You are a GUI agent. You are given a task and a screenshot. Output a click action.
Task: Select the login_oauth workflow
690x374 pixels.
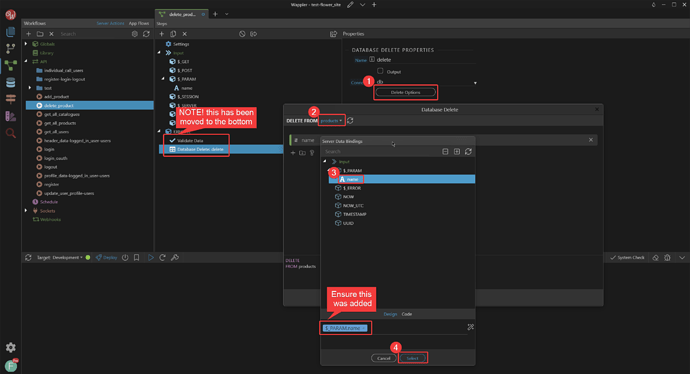point(55,158)
